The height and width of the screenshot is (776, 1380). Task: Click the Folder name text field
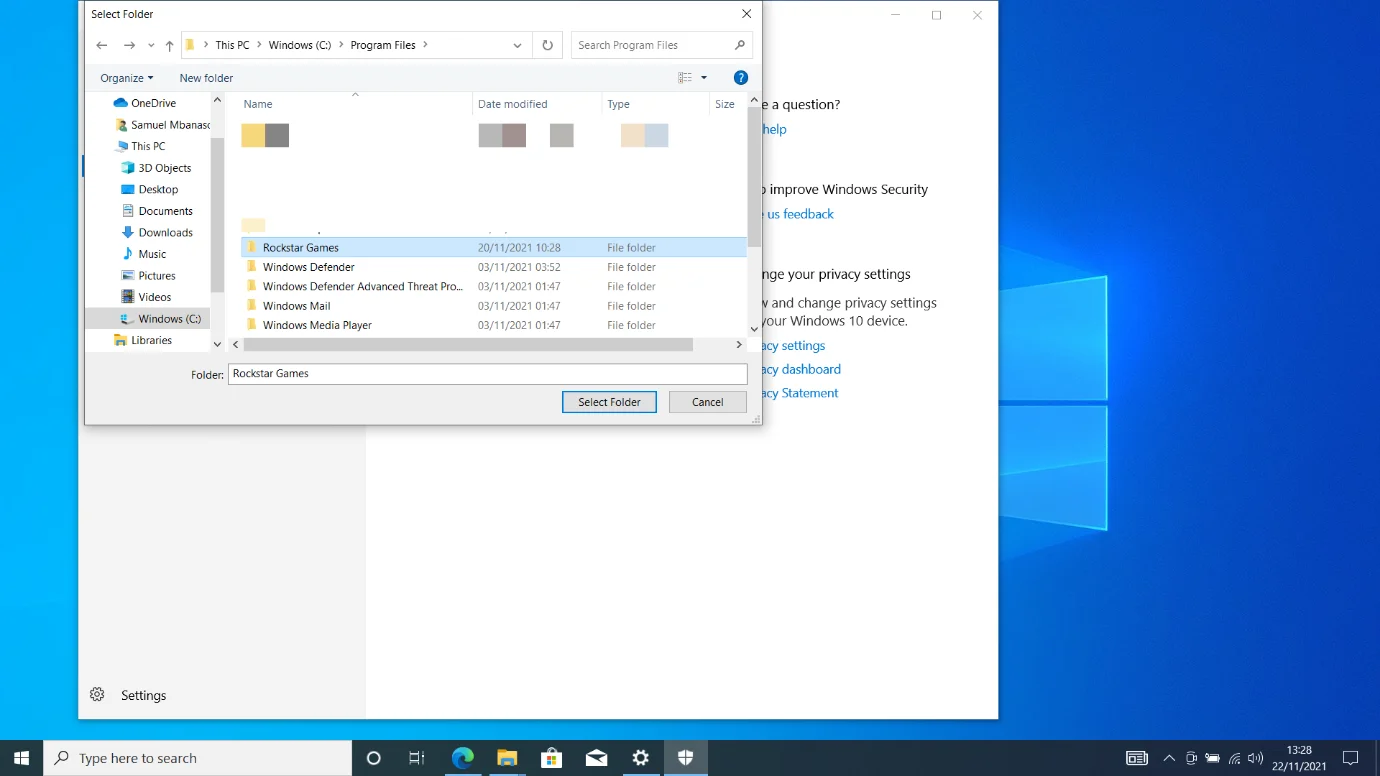(487, 374)
